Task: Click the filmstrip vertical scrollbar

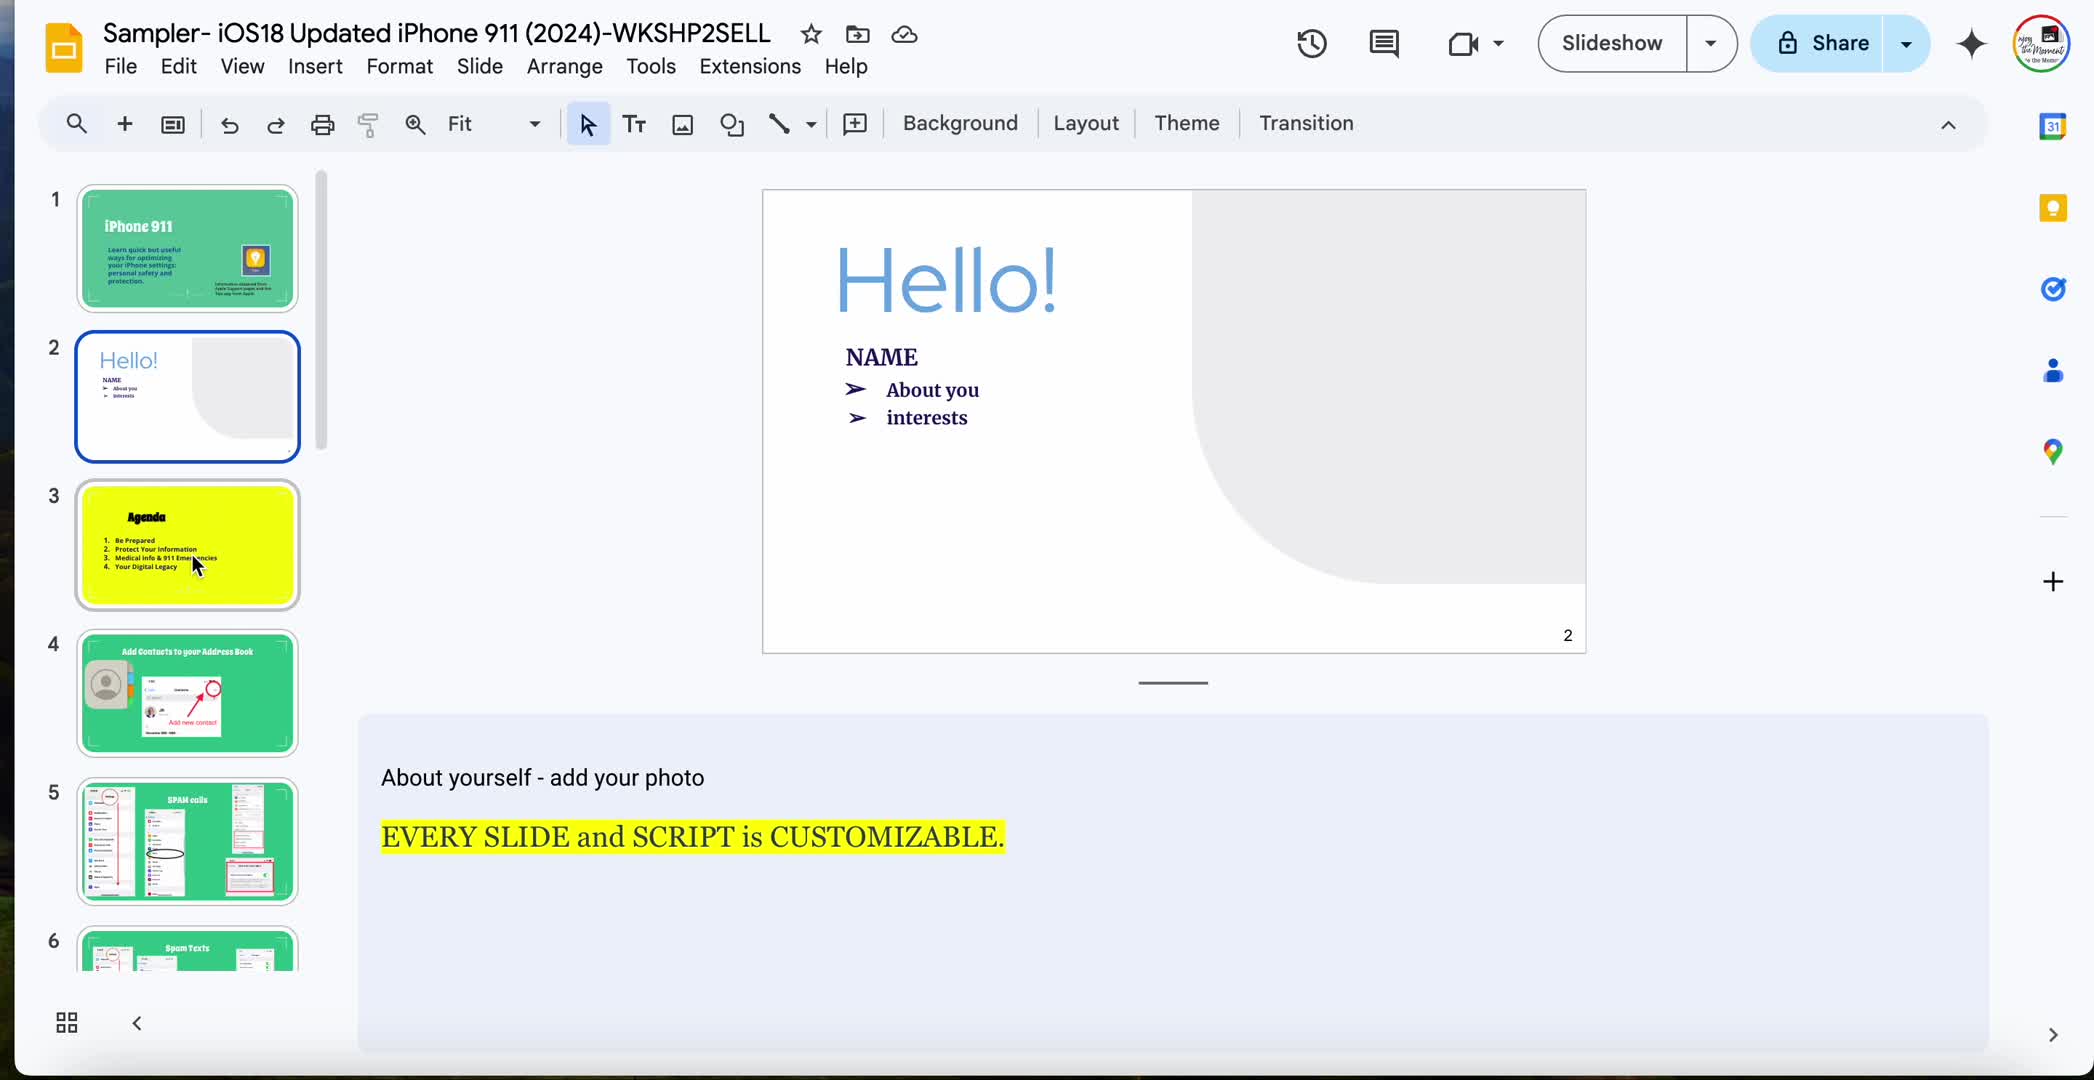Action: point(321,310)
